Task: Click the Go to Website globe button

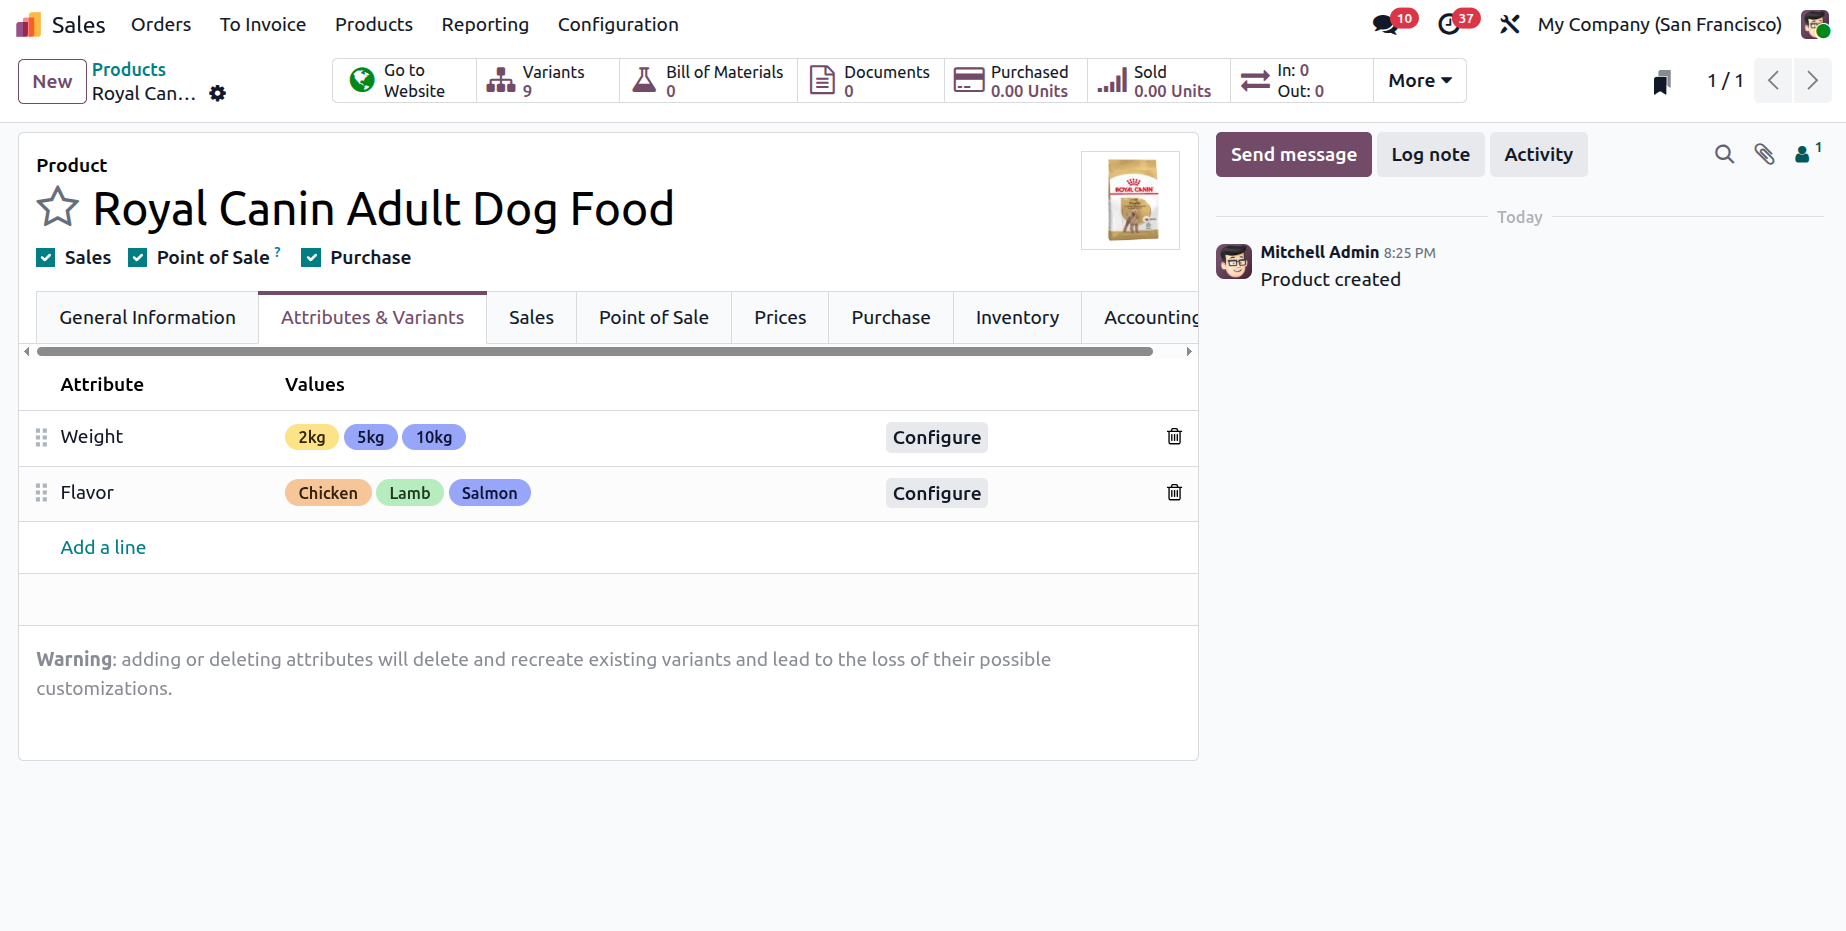Action: [x=404, y=81]
